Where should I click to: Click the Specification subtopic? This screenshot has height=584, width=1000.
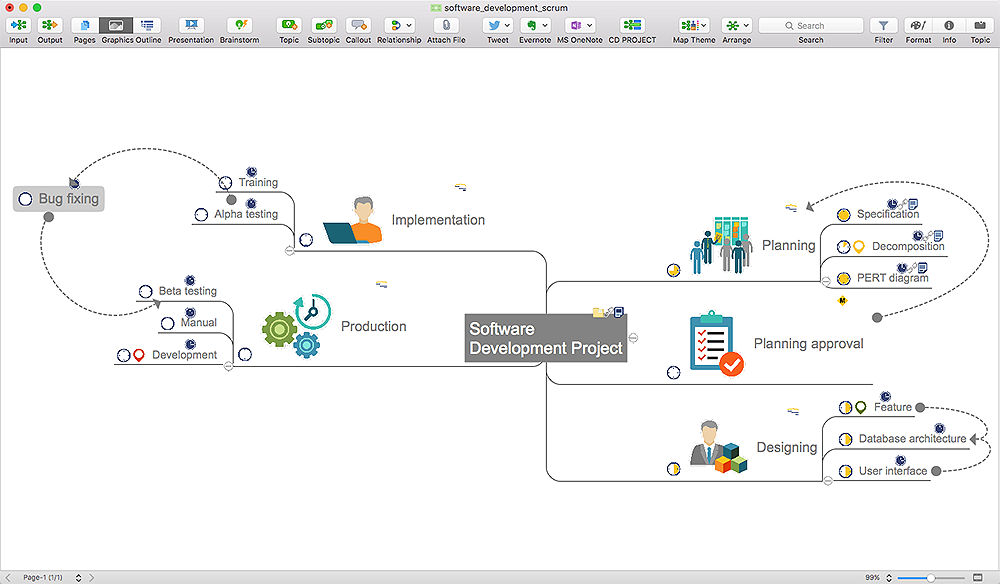point(888,214)
